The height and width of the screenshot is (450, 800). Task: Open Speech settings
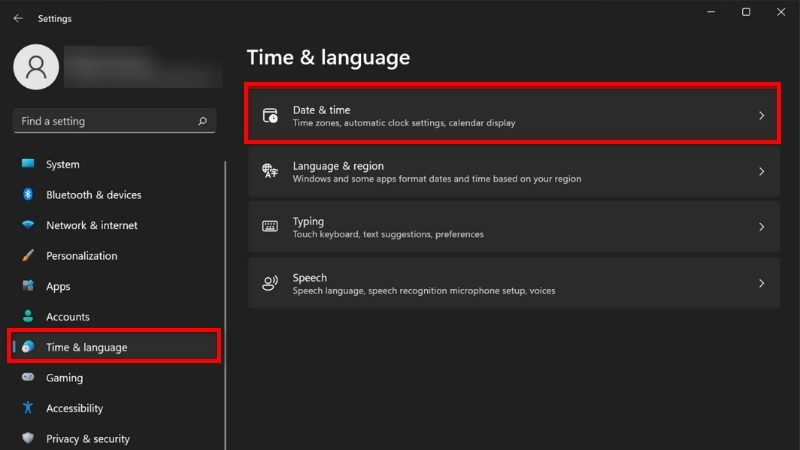click(514, 283)
